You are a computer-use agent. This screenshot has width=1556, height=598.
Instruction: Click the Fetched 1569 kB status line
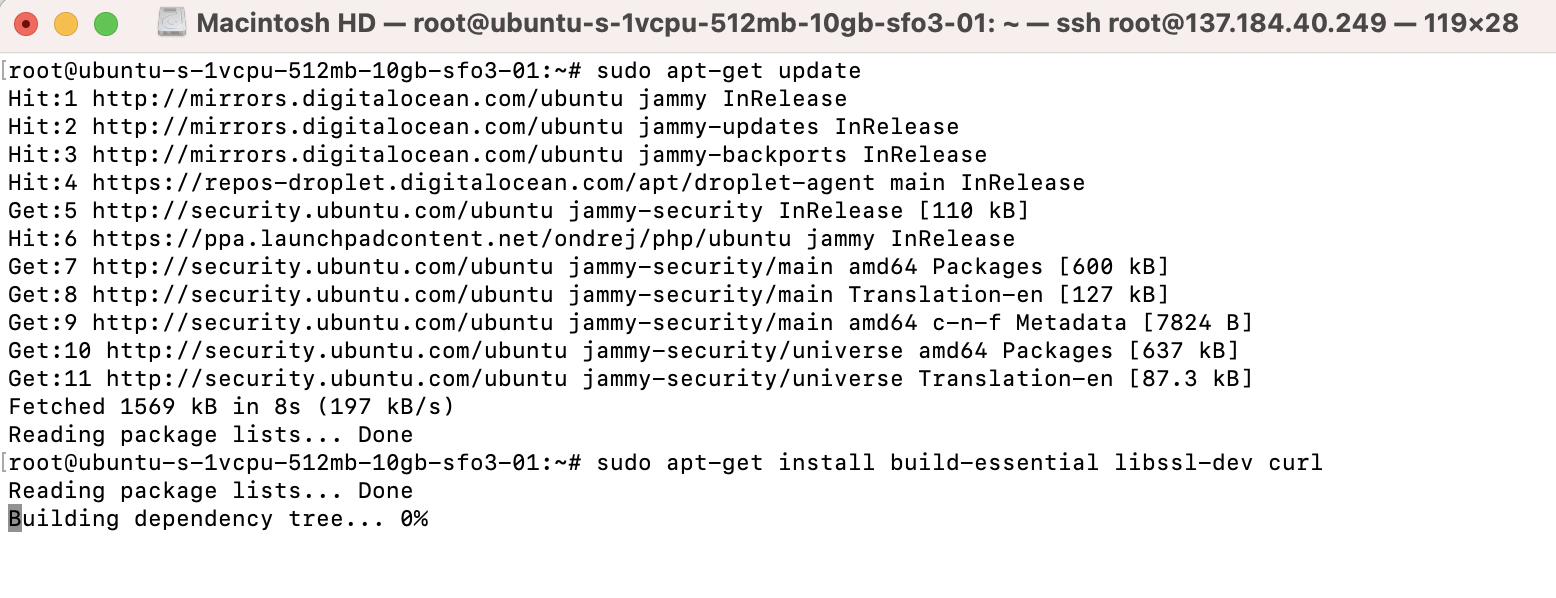(x=230, y=406)
